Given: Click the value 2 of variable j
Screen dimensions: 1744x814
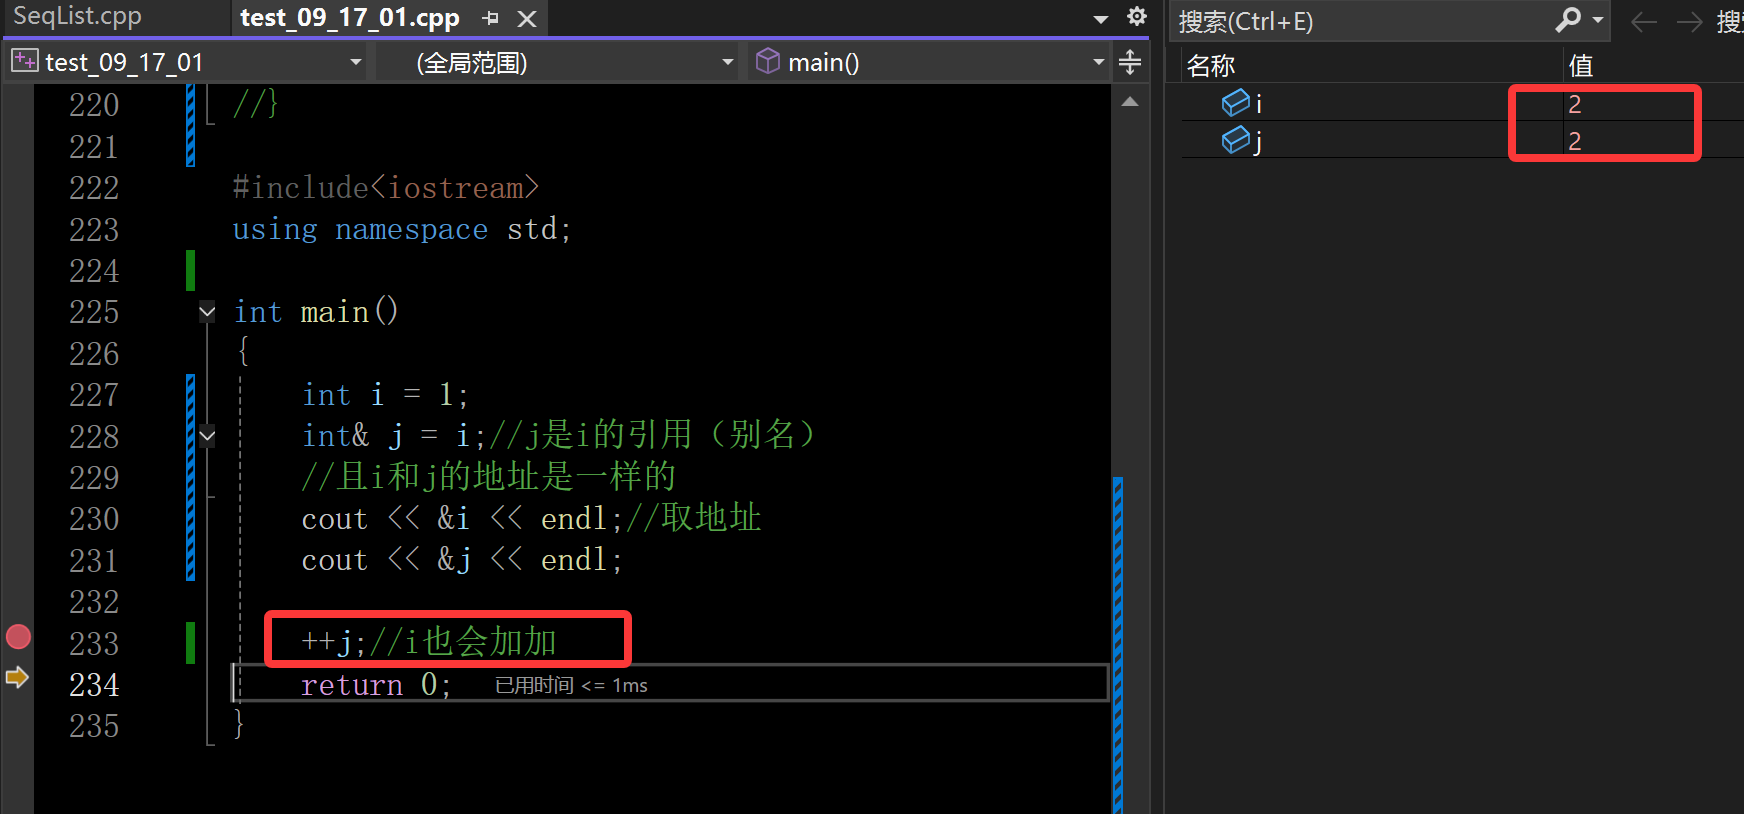Looking at the screenshot, I should [1575, 141].
